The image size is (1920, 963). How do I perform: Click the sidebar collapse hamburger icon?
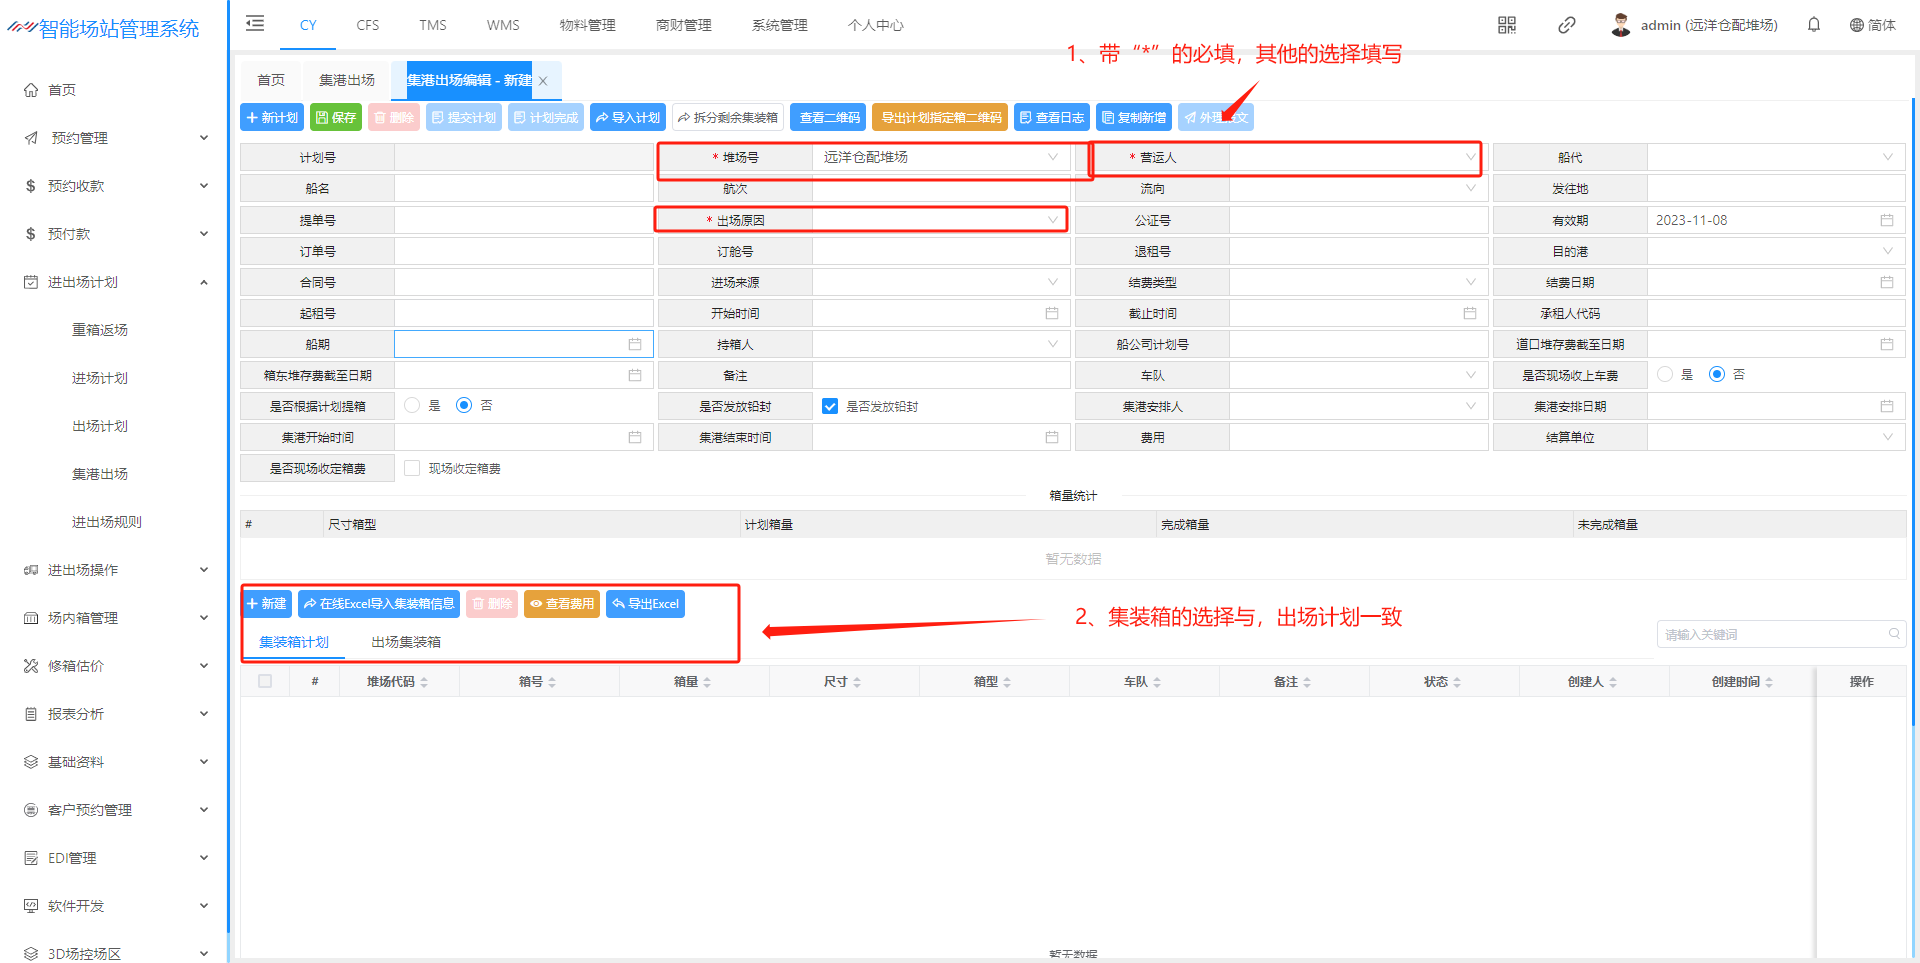255,24
